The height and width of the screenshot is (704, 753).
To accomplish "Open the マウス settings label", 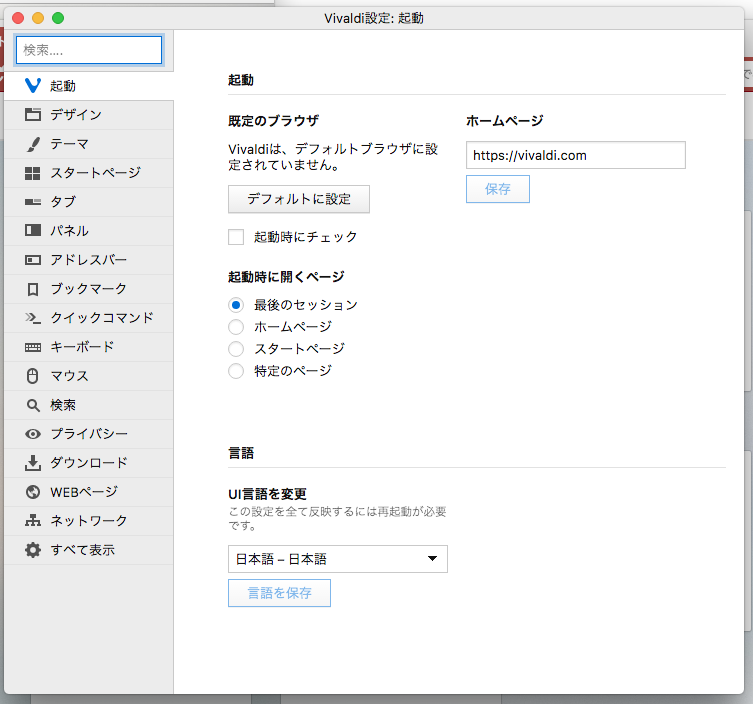I will 70,376.
